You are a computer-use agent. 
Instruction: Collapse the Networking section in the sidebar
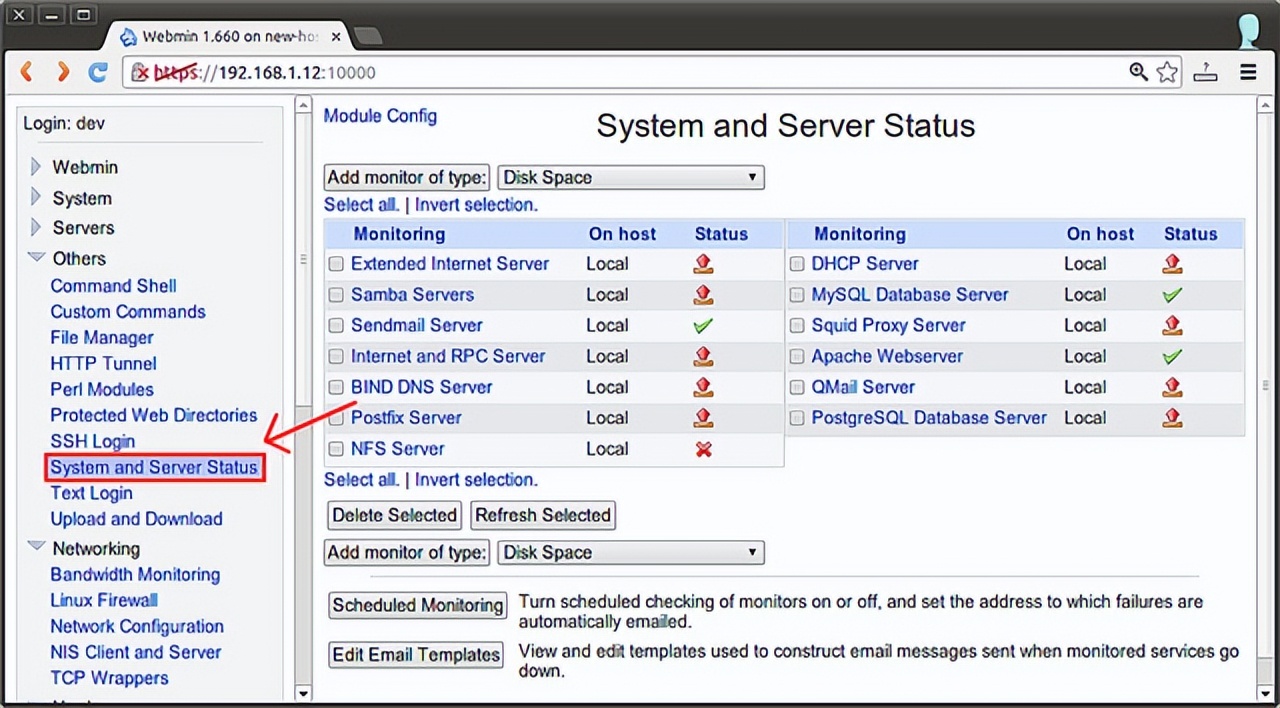pyautogui.click(x=36, y=548)
